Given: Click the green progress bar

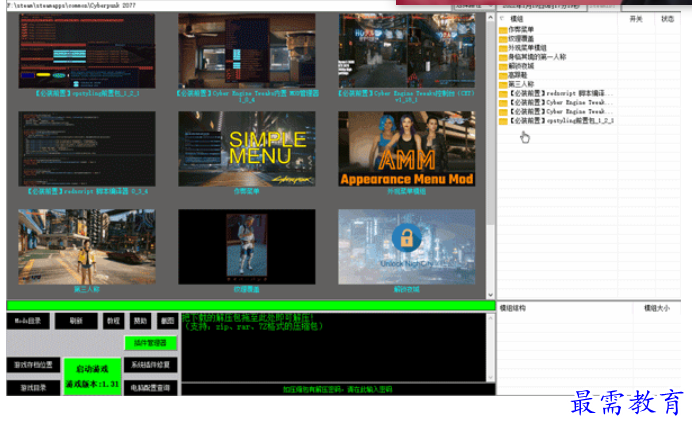Looking at the screenshot, I should point(251,306).
